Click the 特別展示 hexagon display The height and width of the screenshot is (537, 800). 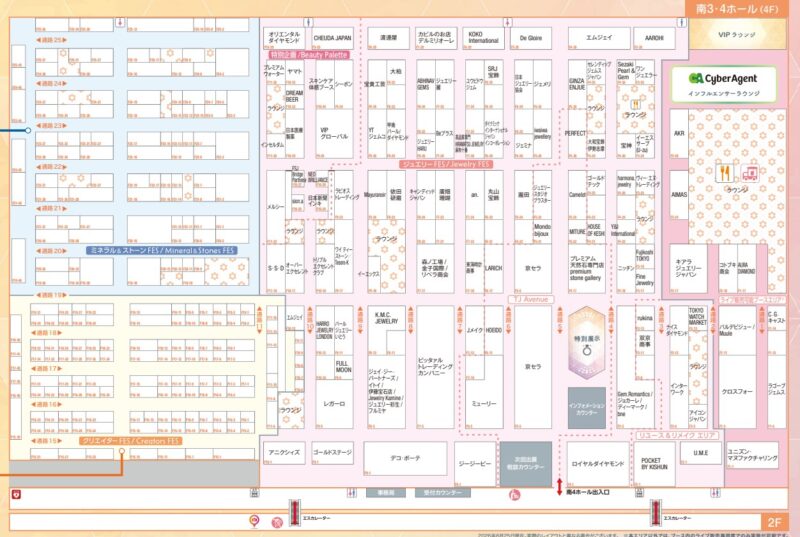point(587,343)
